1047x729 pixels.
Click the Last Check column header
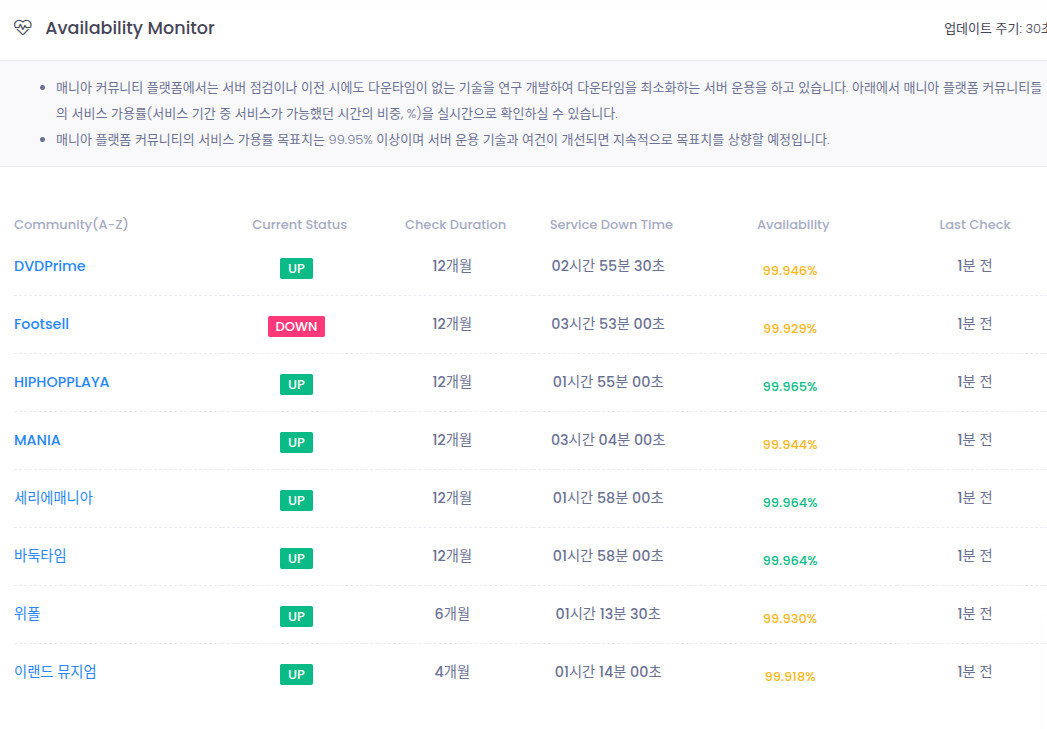[974, 225]
